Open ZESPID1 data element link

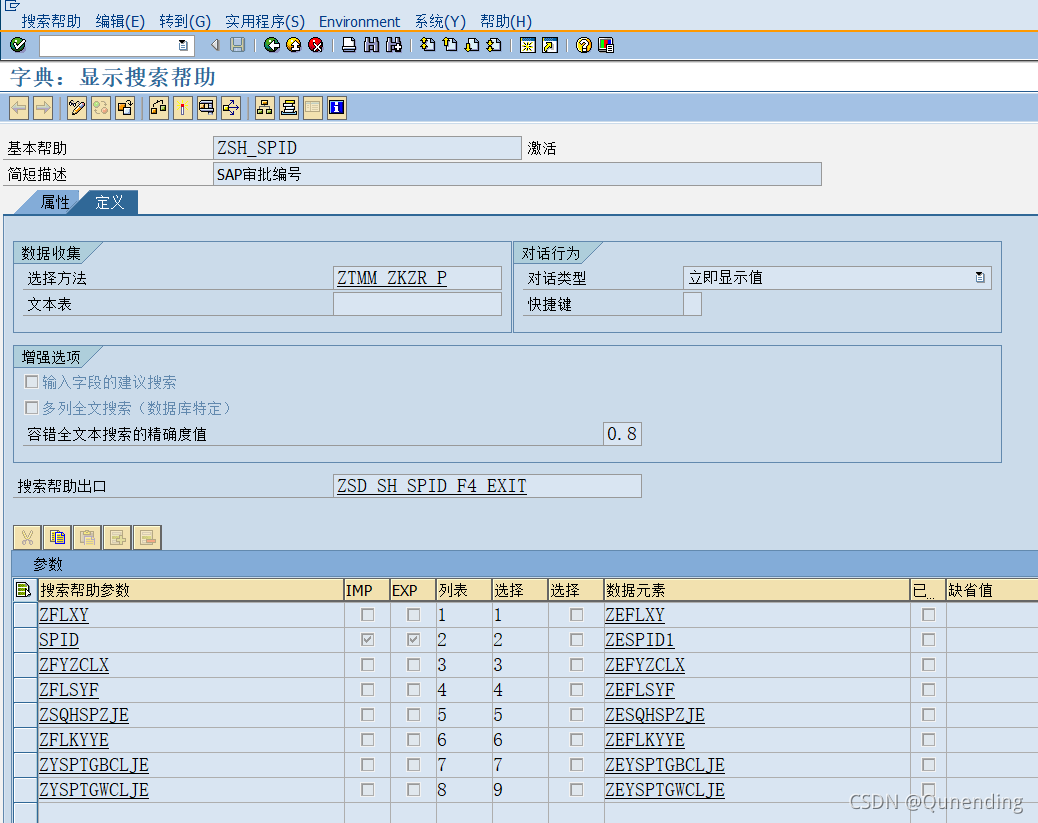click(x=639, y=640)
